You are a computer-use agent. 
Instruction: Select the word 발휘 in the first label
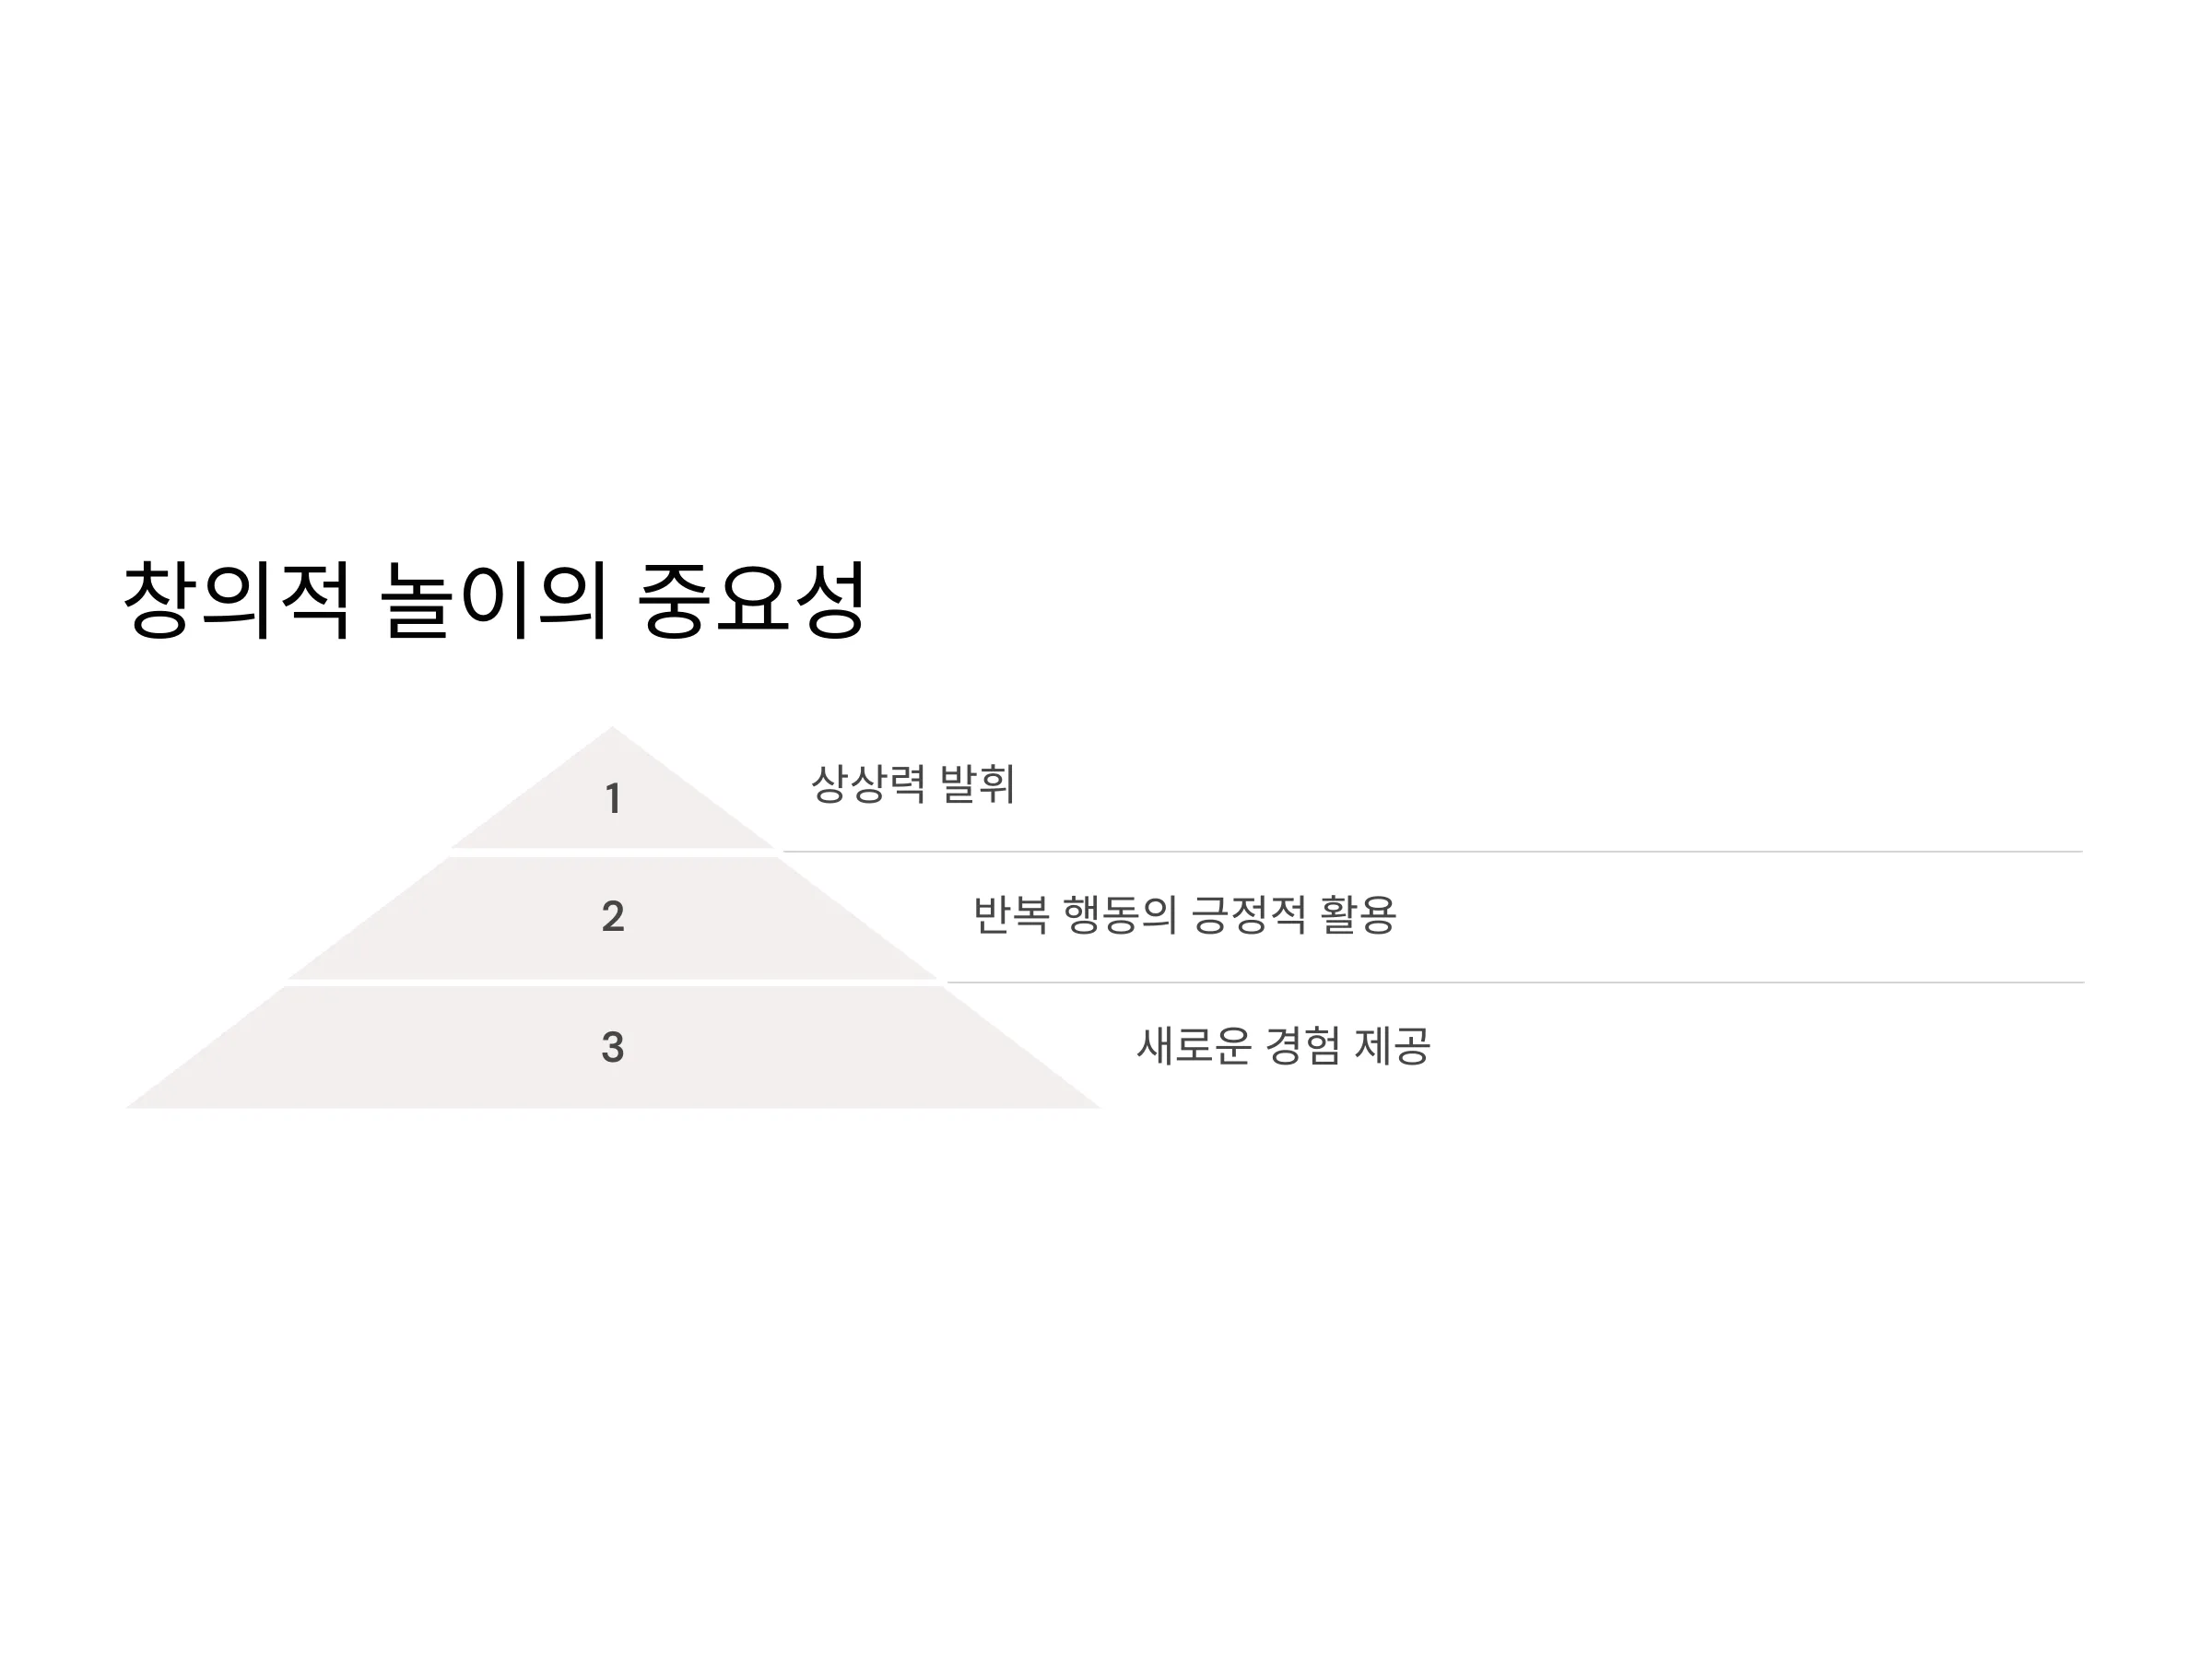coord(978,784)
